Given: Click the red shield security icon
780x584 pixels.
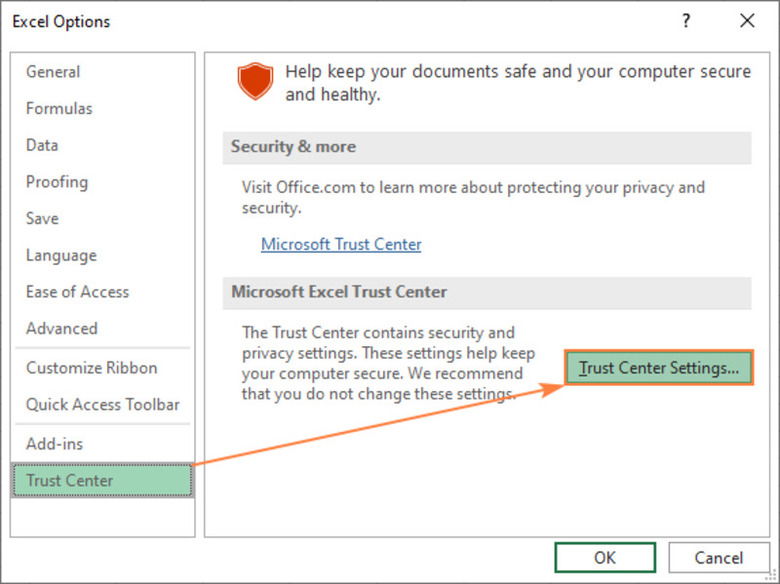Looking at the screenshot, I should [x=255, y=82].
